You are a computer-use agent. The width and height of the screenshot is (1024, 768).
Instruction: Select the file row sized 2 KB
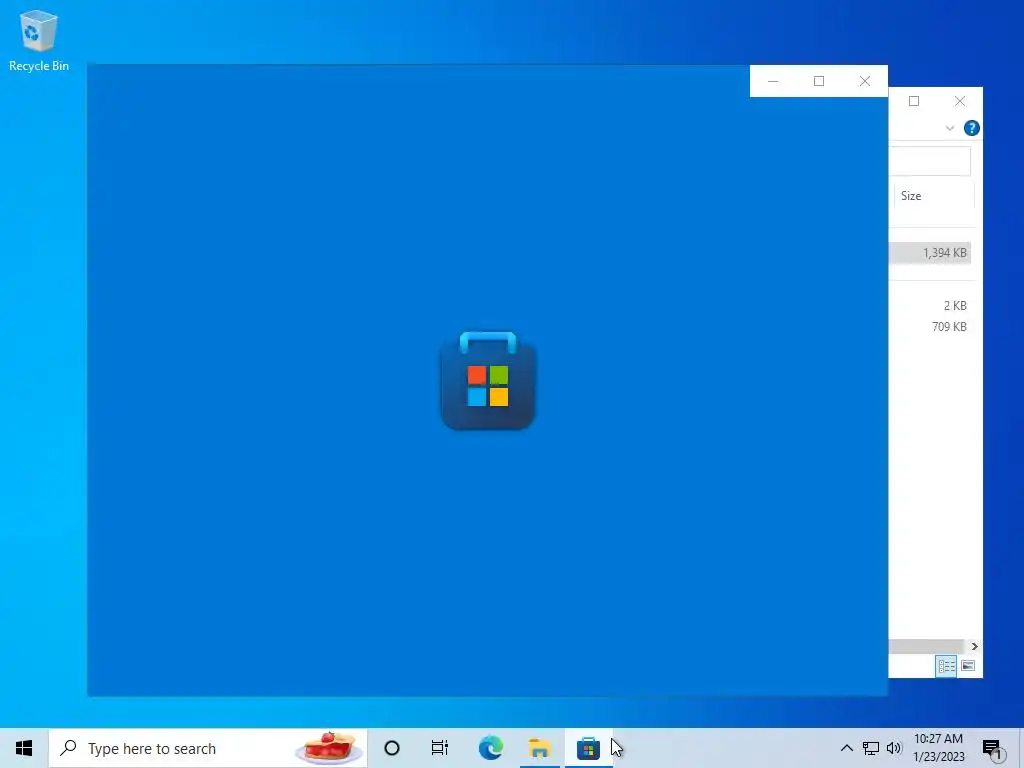click(929, 306)
